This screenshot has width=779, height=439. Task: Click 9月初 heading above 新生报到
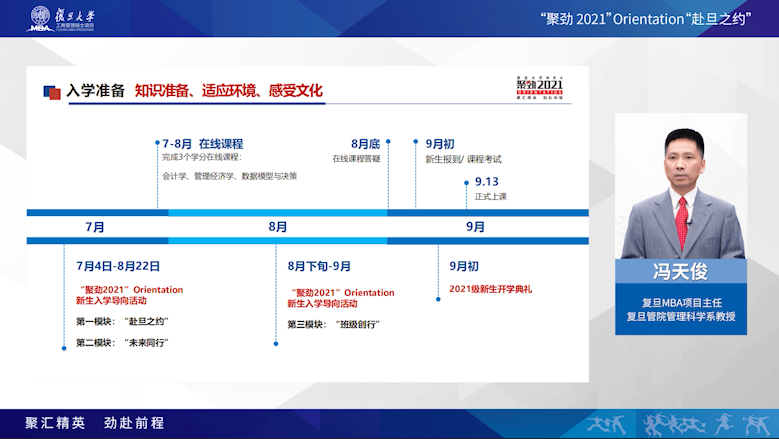click(x=440, y=144)
